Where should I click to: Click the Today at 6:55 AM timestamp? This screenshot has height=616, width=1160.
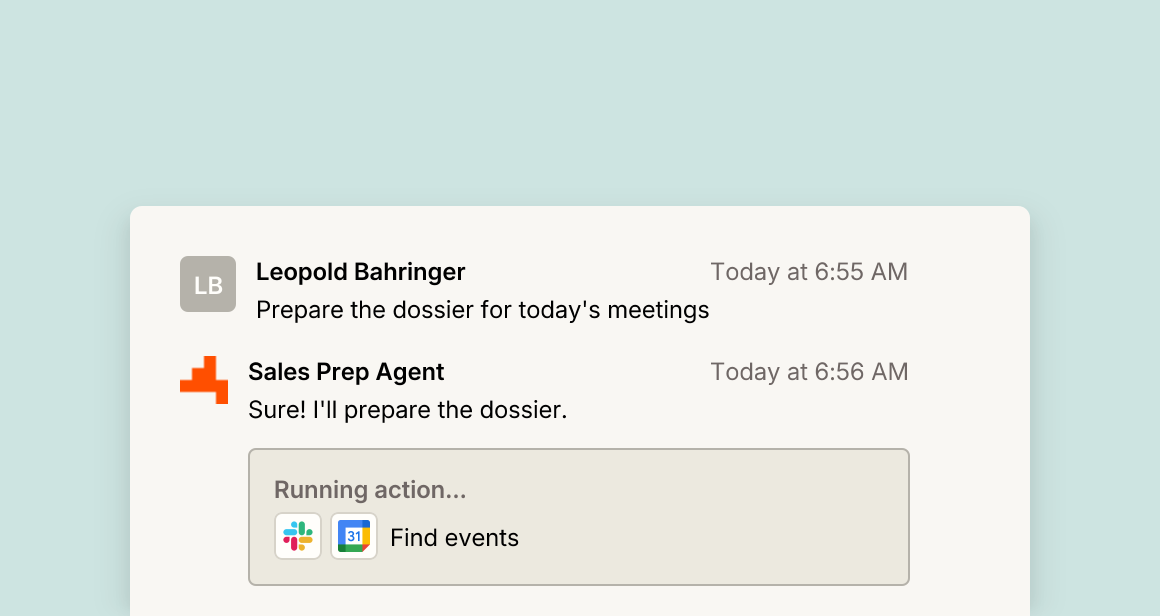coord(809,272)
